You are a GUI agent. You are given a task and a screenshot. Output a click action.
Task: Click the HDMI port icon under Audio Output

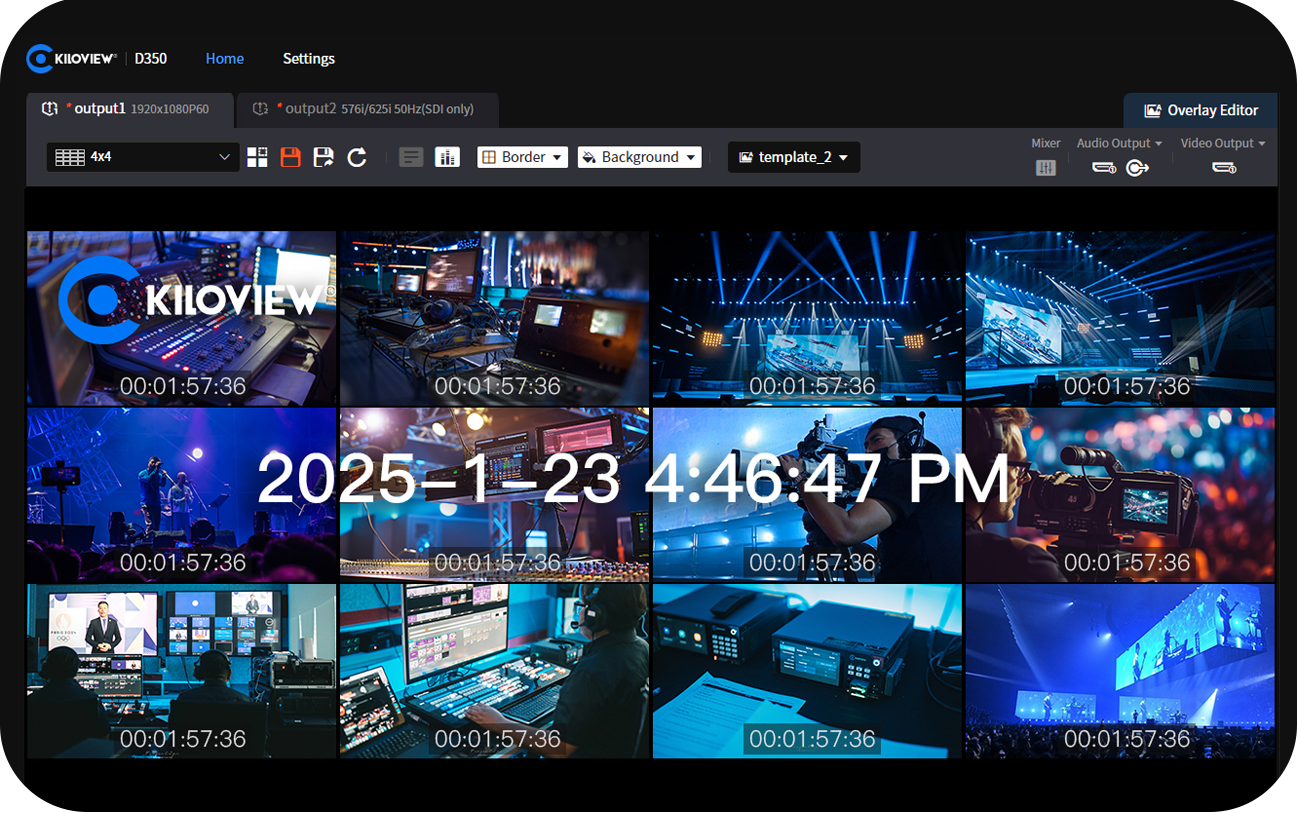click(1104, 168)
